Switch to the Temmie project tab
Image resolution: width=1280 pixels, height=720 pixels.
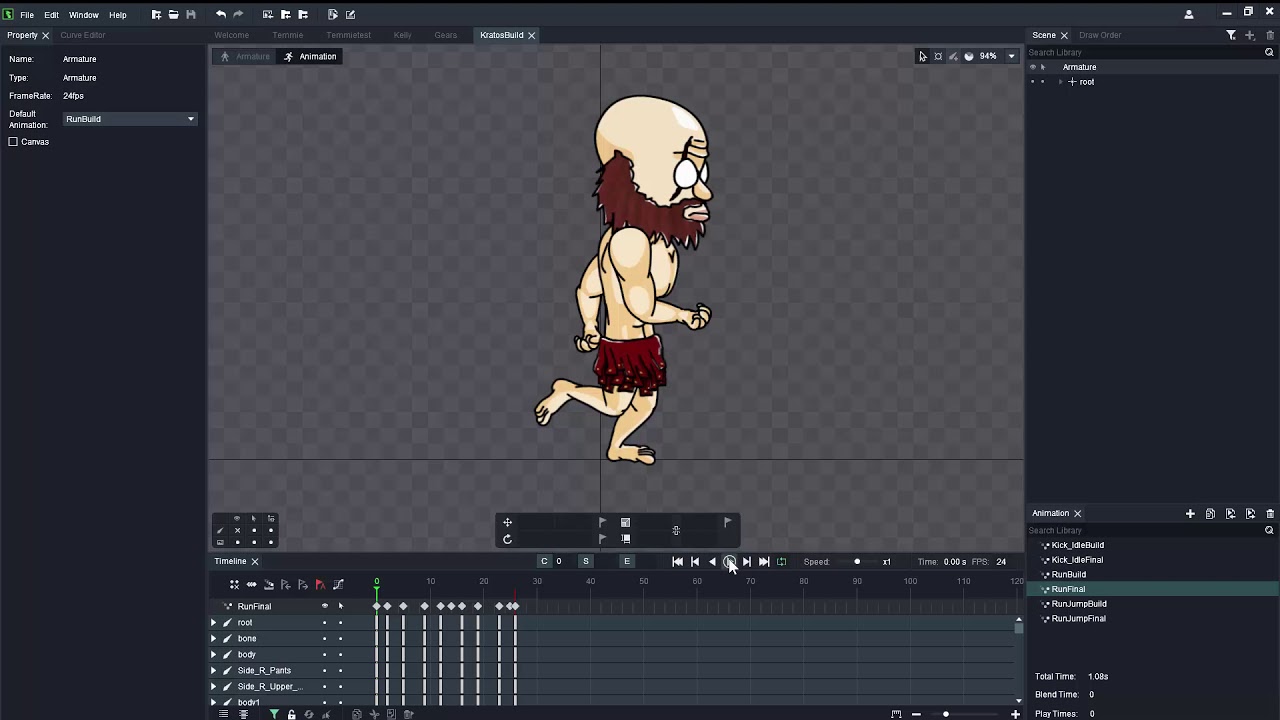(287, 35)
